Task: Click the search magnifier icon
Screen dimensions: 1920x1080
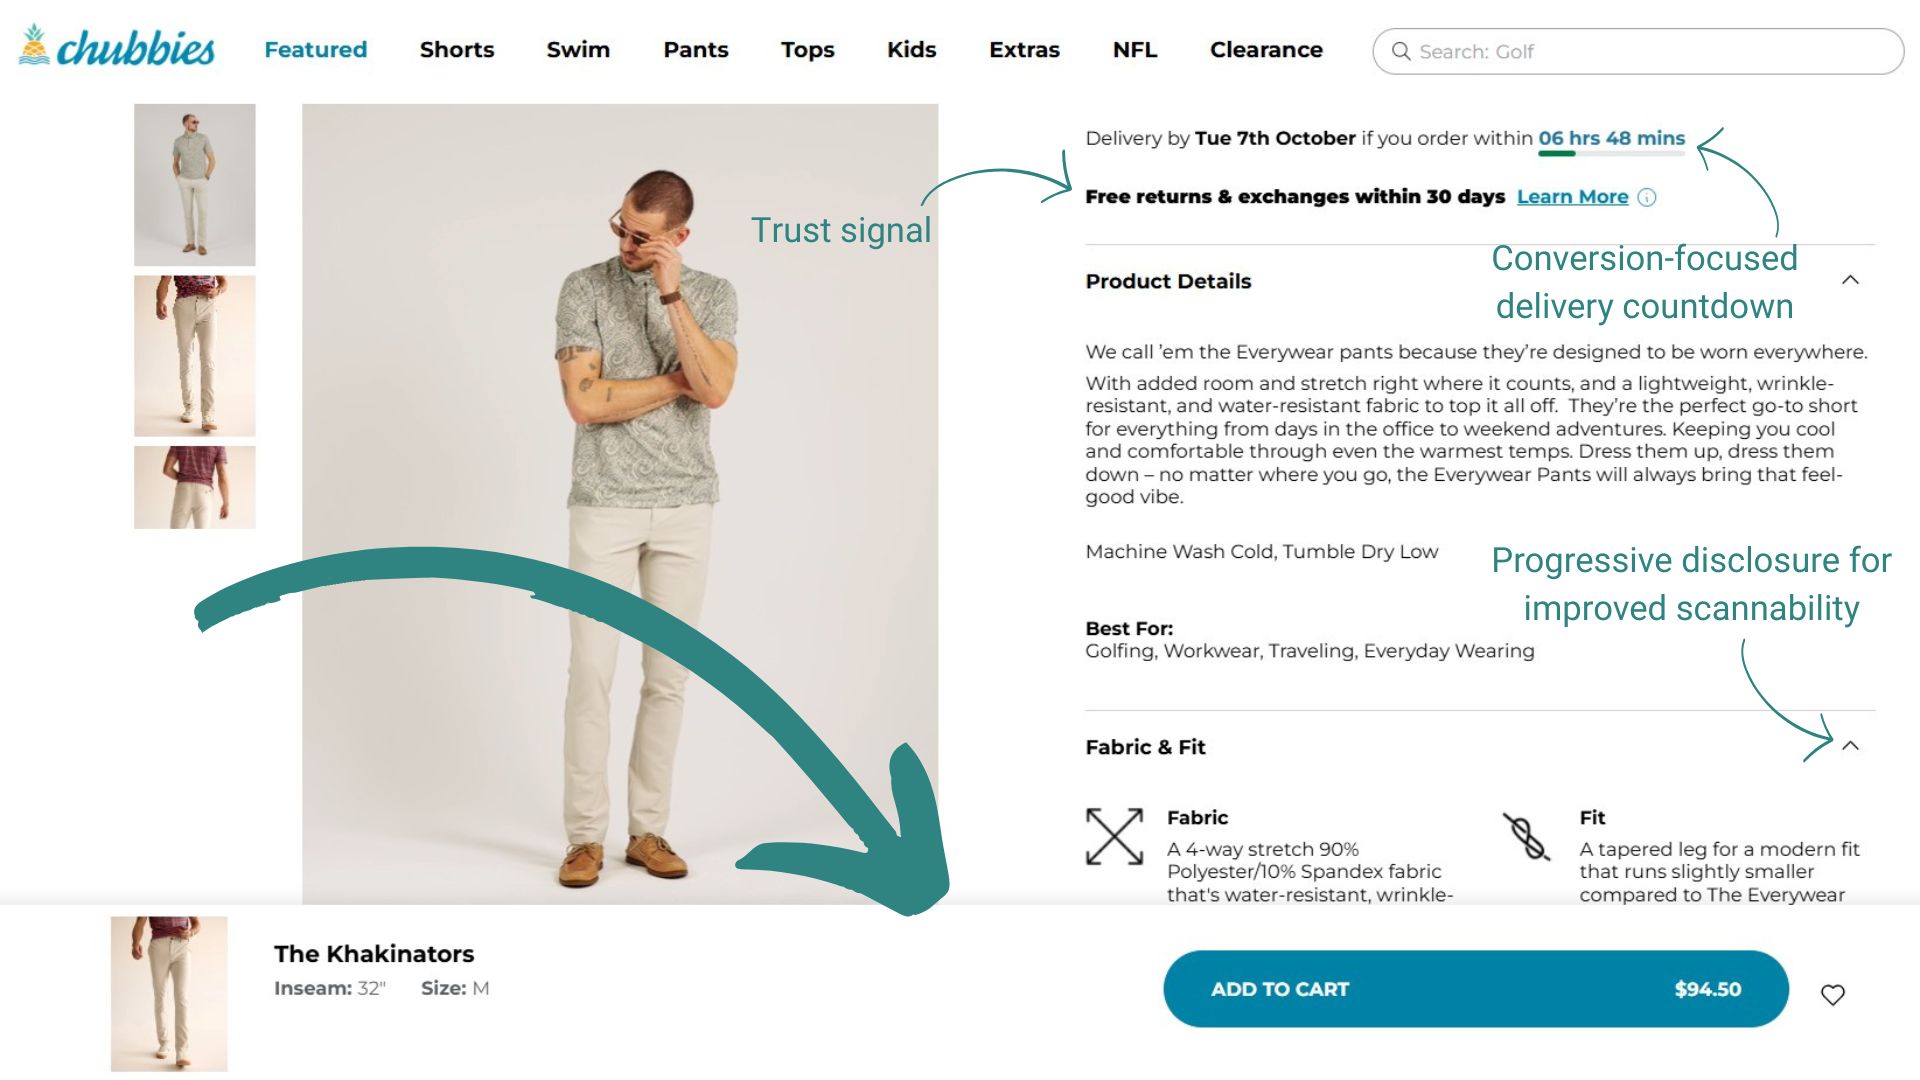Action: point(1401,51)
